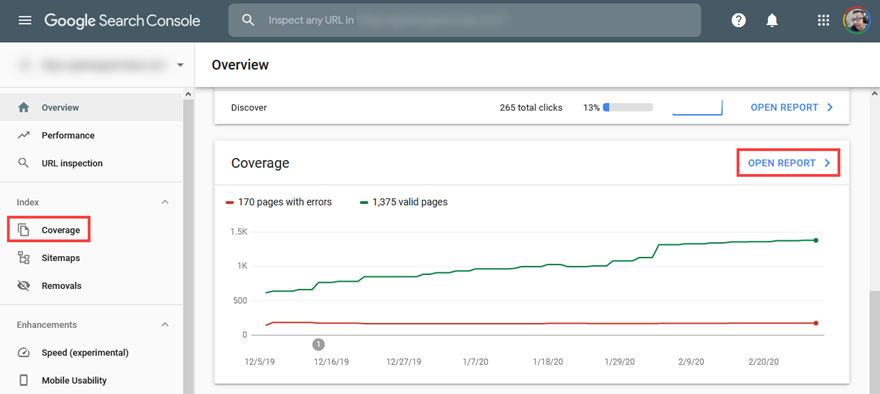The height and width of the screenshot is (394, 880).
Task: Open the notifications bell
Action: click(x=772, y=21)
